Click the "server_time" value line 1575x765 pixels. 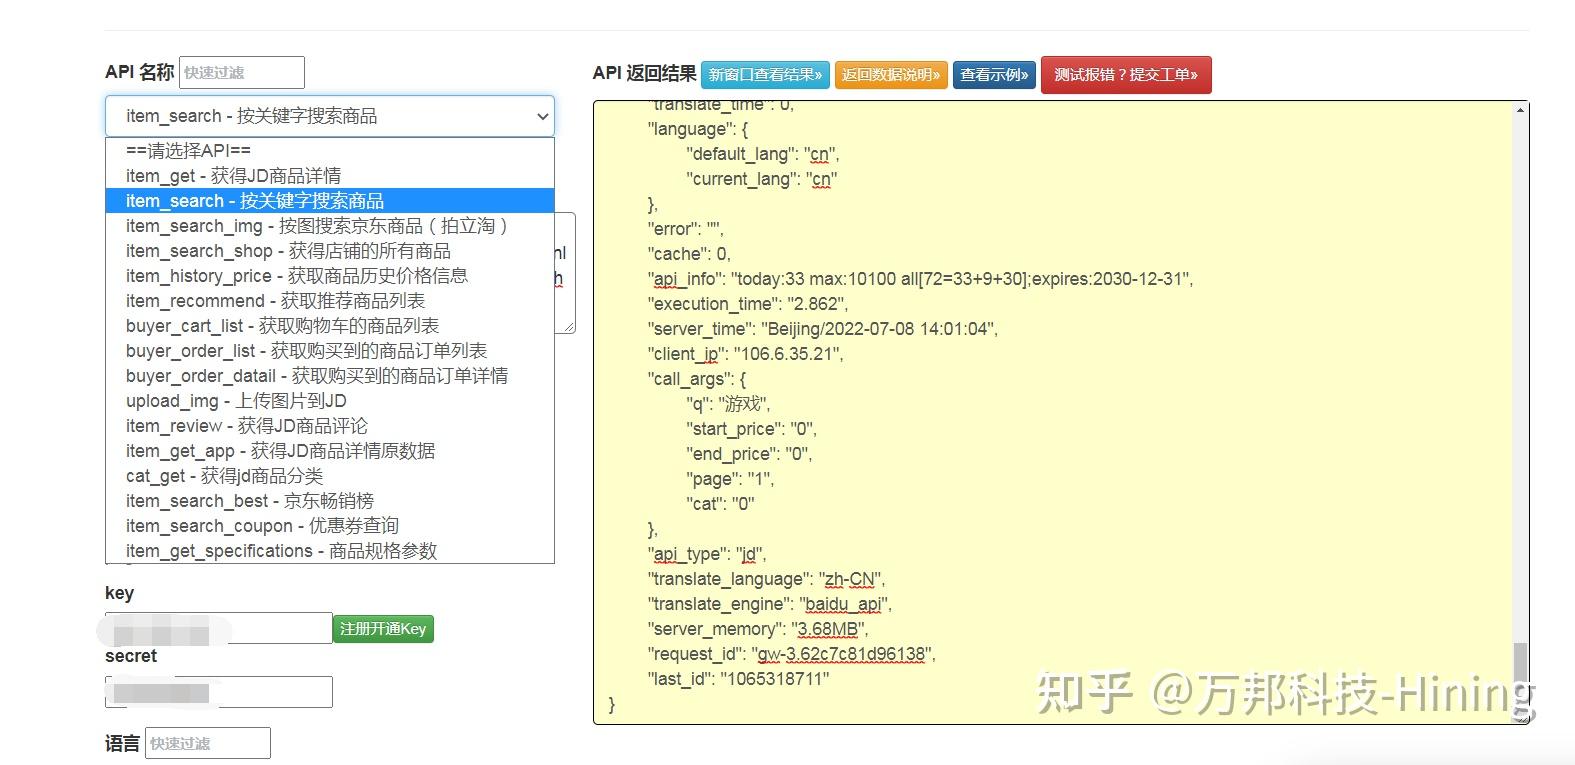click(822, 329)
